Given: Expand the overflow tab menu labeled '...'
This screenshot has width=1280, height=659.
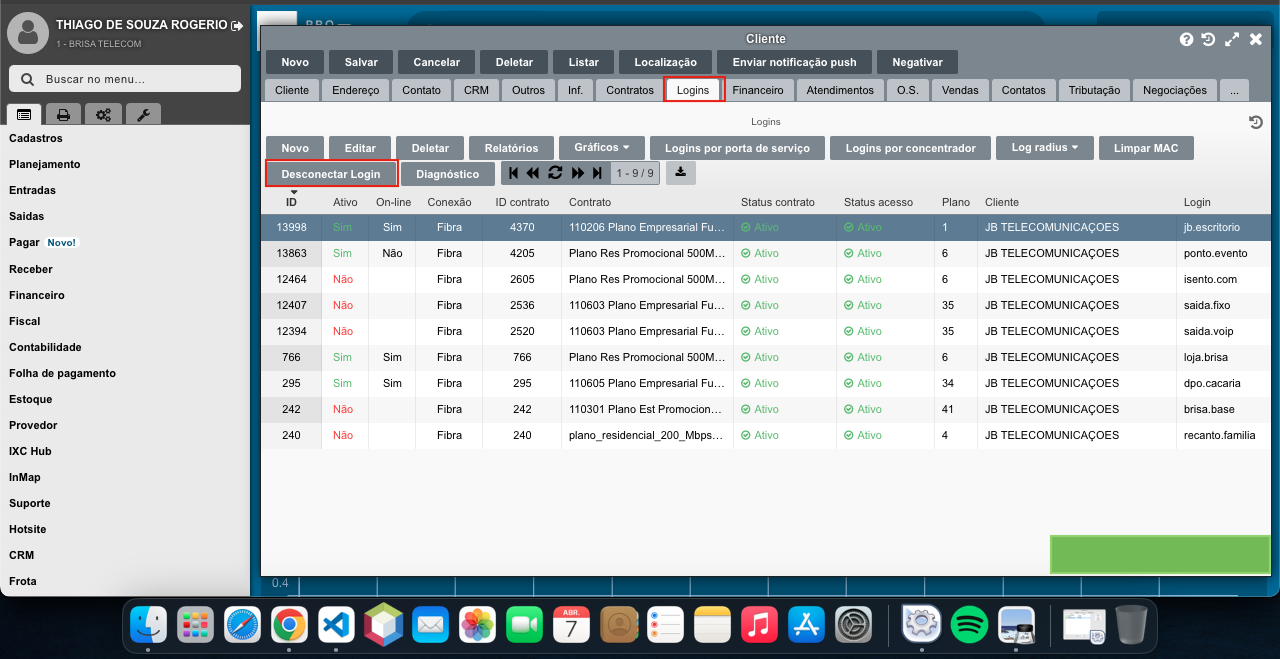Looking at the screenshot, I should (x=1234, y=90).
